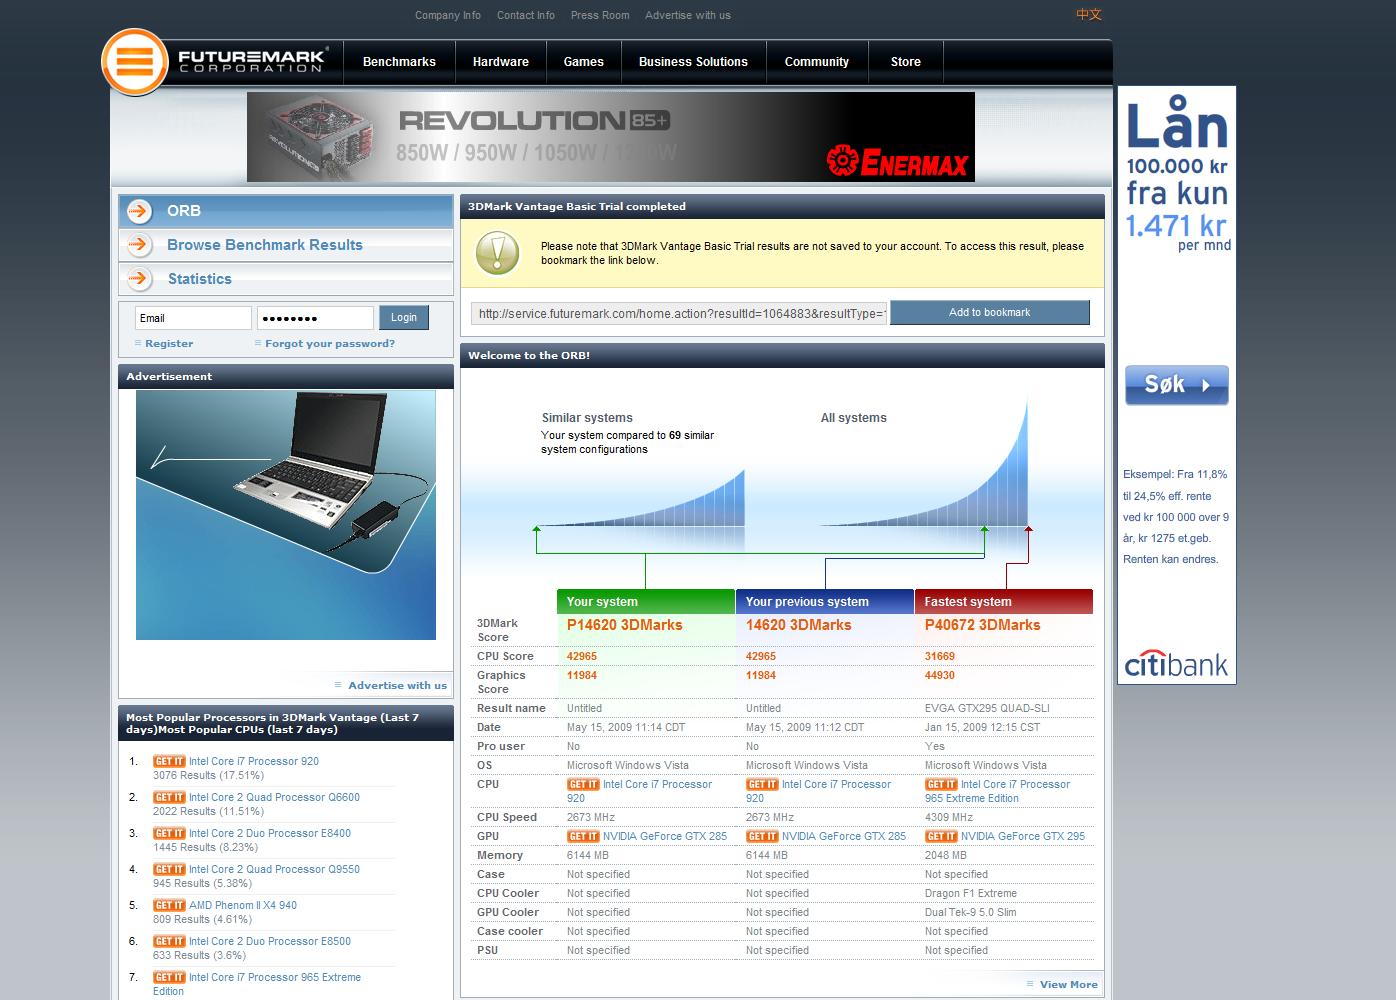The height and width of the screenshot is (1000, 1396).
Task: Open Intel Core i7 965 Extreme Edition fastest link
Action: (998, 791)
